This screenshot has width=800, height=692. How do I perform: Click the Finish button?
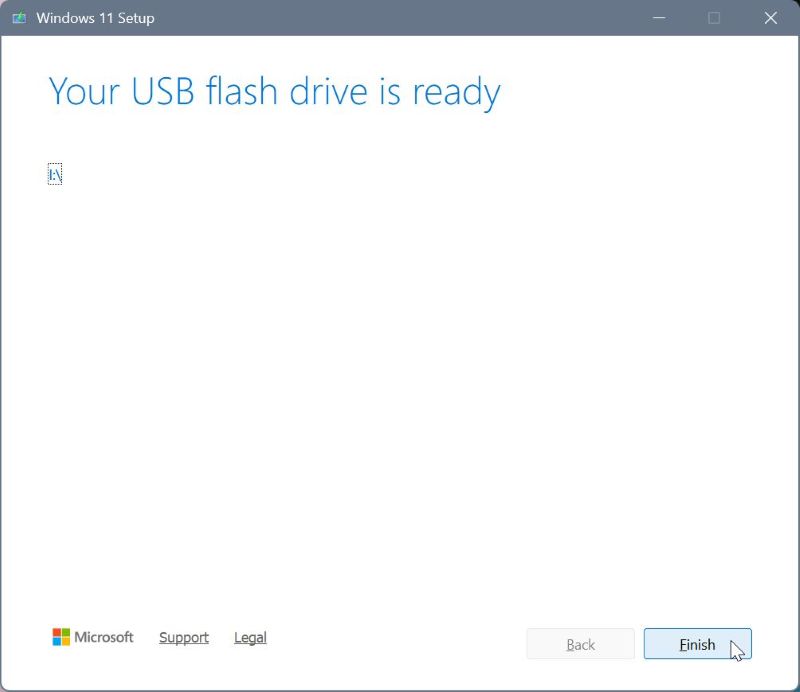pyautogui.click(x=697, y=644)
